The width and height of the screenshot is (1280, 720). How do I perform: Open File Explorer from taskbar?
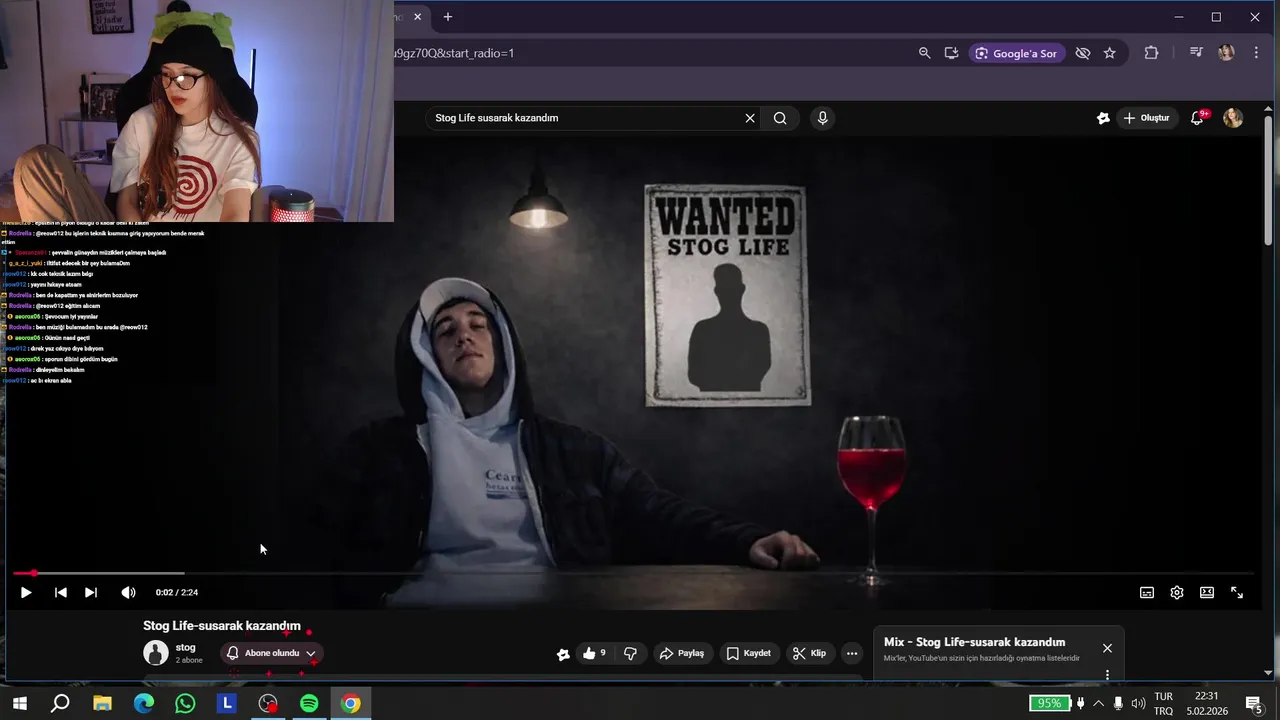pyautogui.click(x=102, y=703)
